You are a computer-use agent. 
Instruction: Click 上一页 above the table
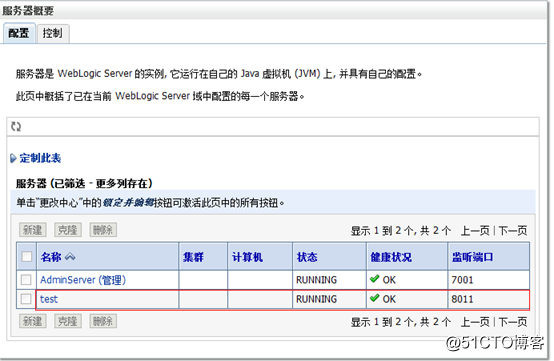coord(475,231)
